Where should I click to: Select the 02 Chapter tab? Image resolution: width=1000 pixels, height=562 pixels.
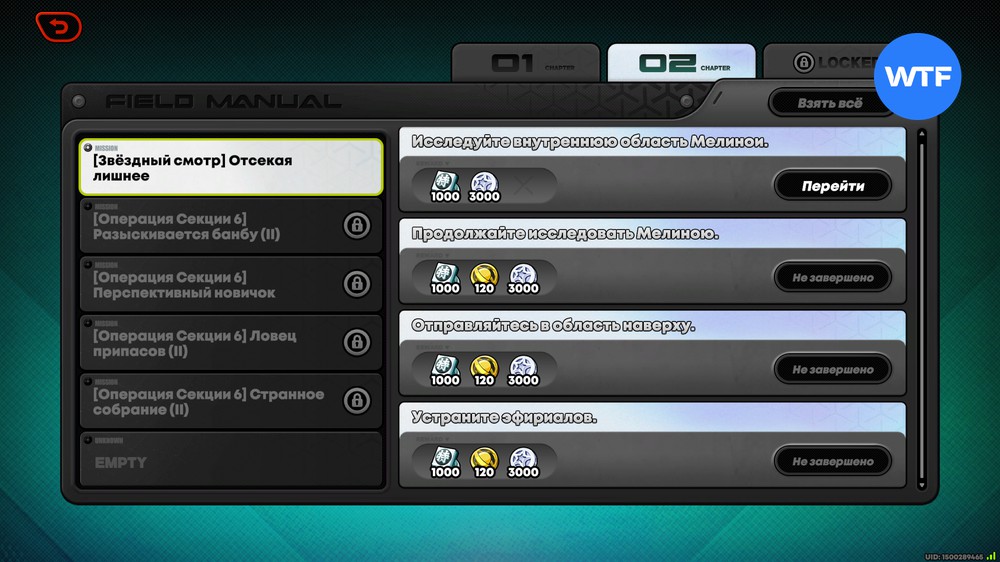point(682,64)
